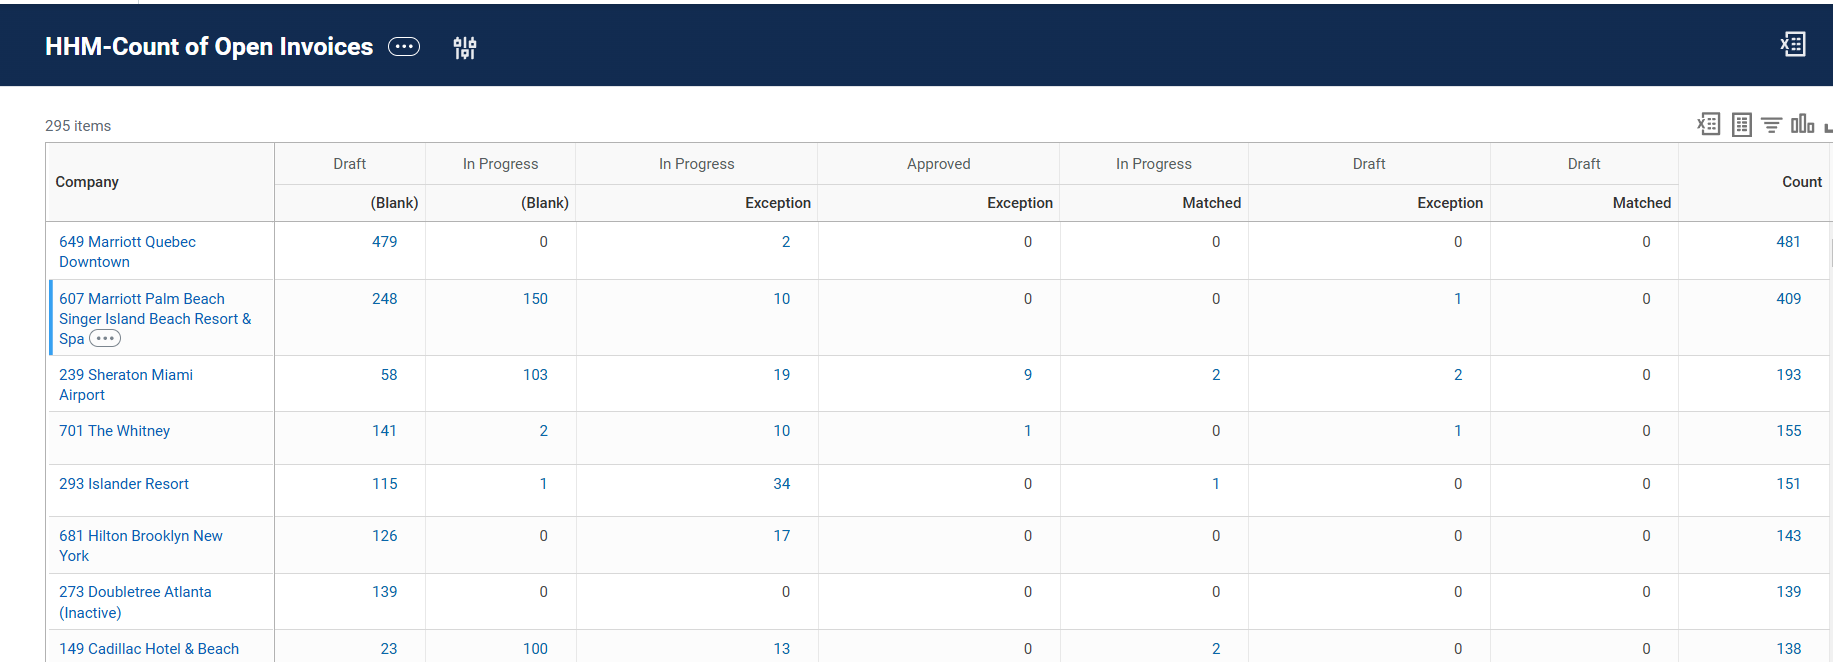Open 23 draft invoices for Cadillac Hotel
Image resolution: width=1833 pixels, height=662 pixels.
click(x=389, y=649)
